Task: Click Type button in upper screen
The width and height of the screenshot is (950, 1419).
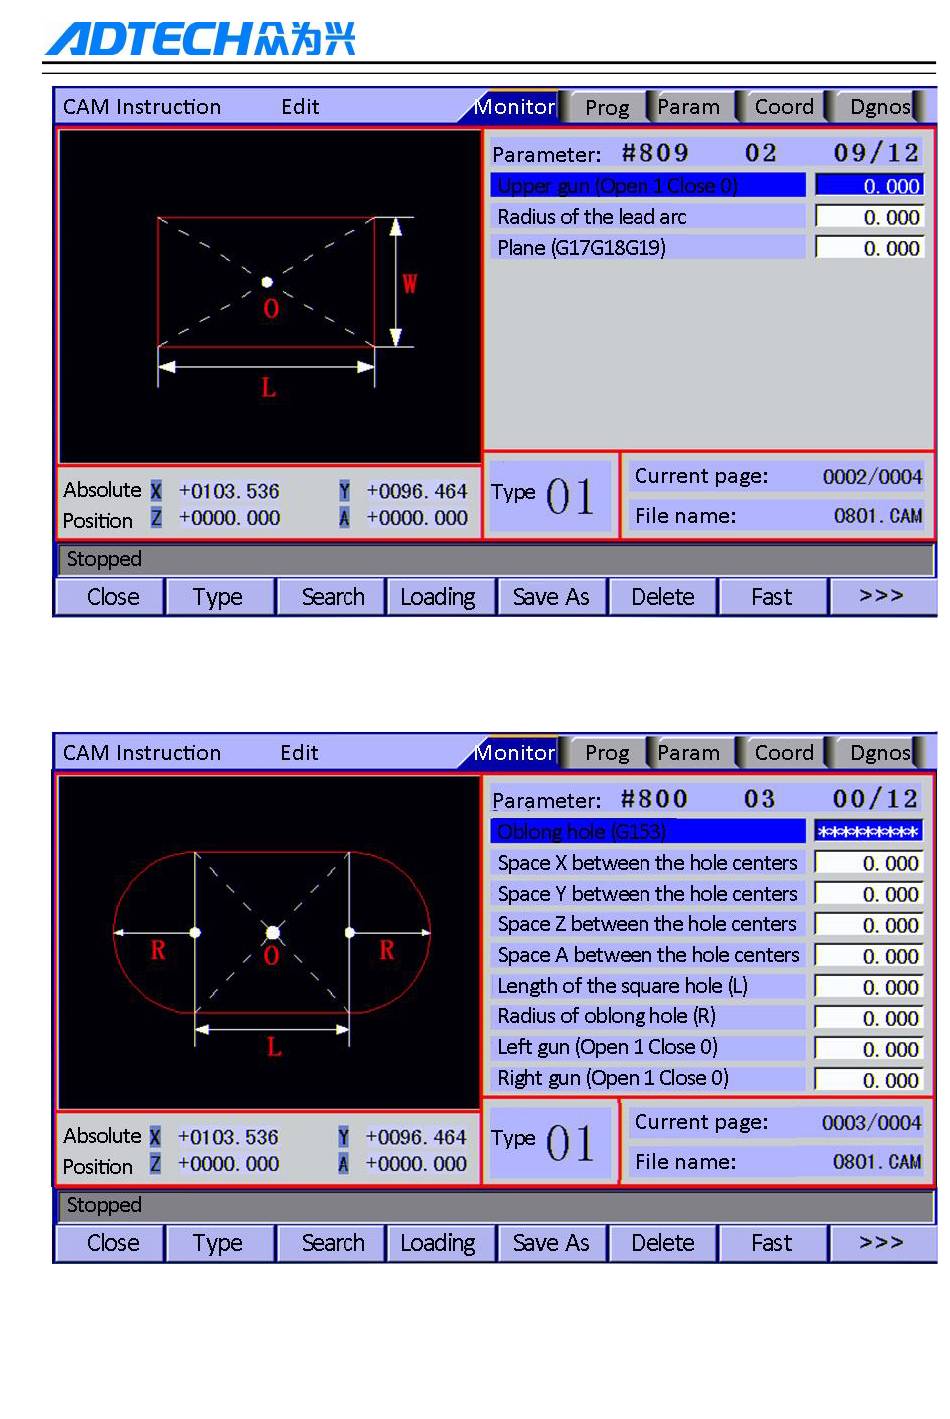Action: 219,597
